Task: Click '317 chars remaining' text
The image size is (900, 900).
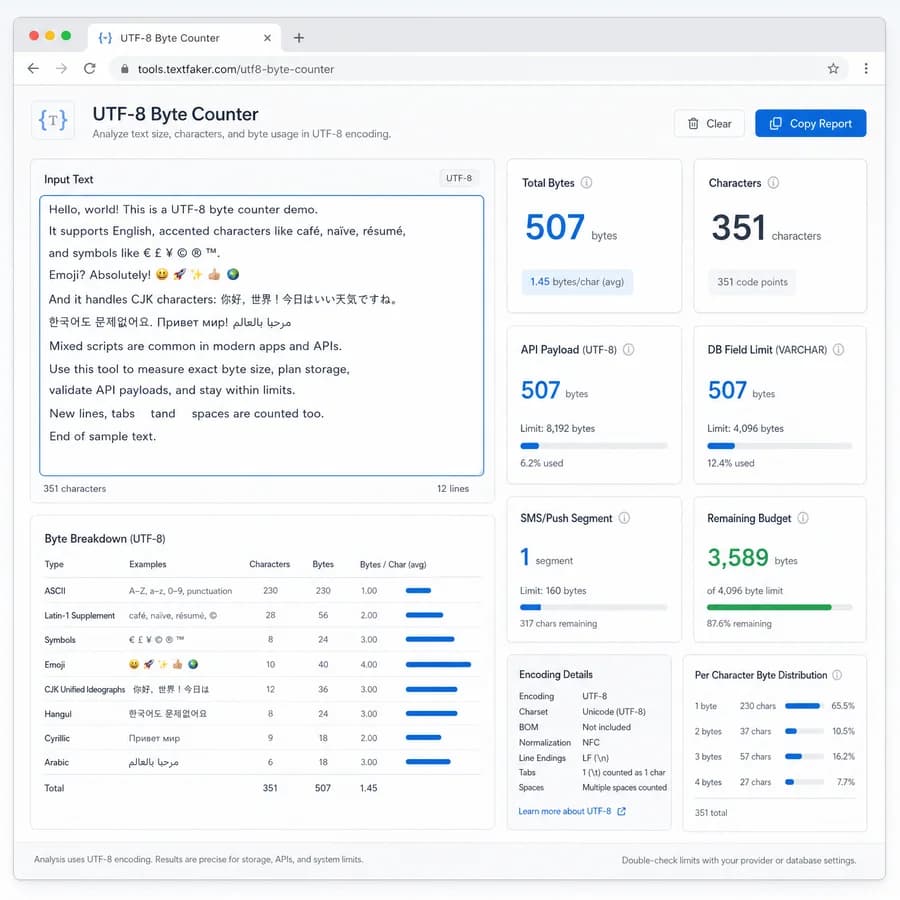Action: coord(558,623)
